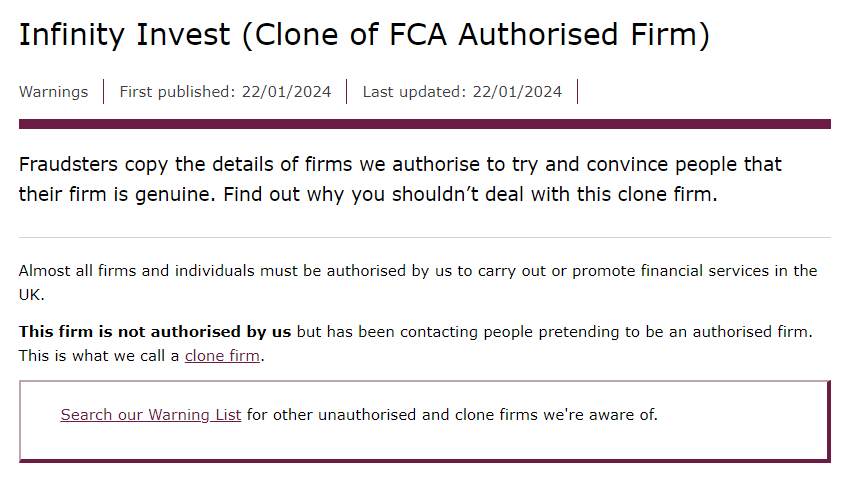Click the text "This is what we call a"
Viewport: 850px width, 483px height.
tap(99, 356)
